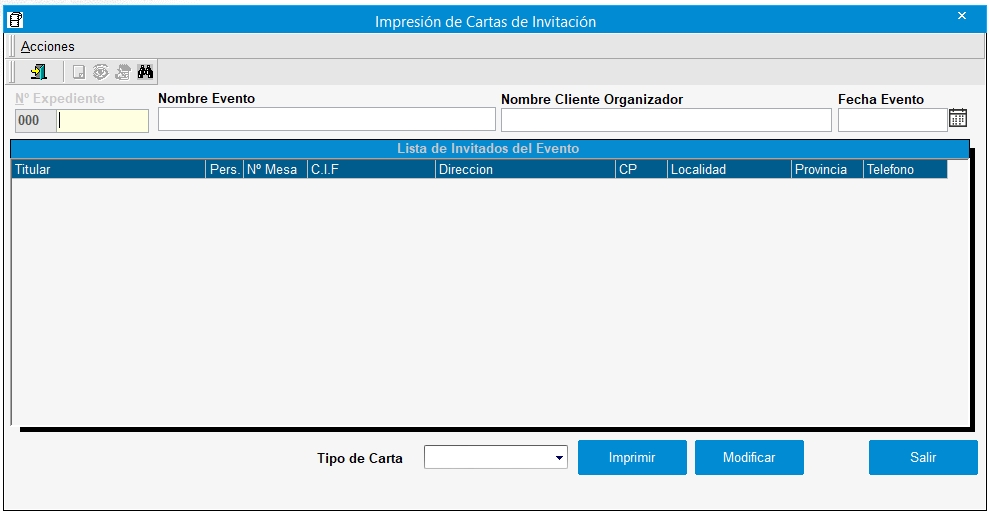This screenshot has width=990, height=515.
Task: Click the Fecha Evento date field
Action: pos(891,120)
